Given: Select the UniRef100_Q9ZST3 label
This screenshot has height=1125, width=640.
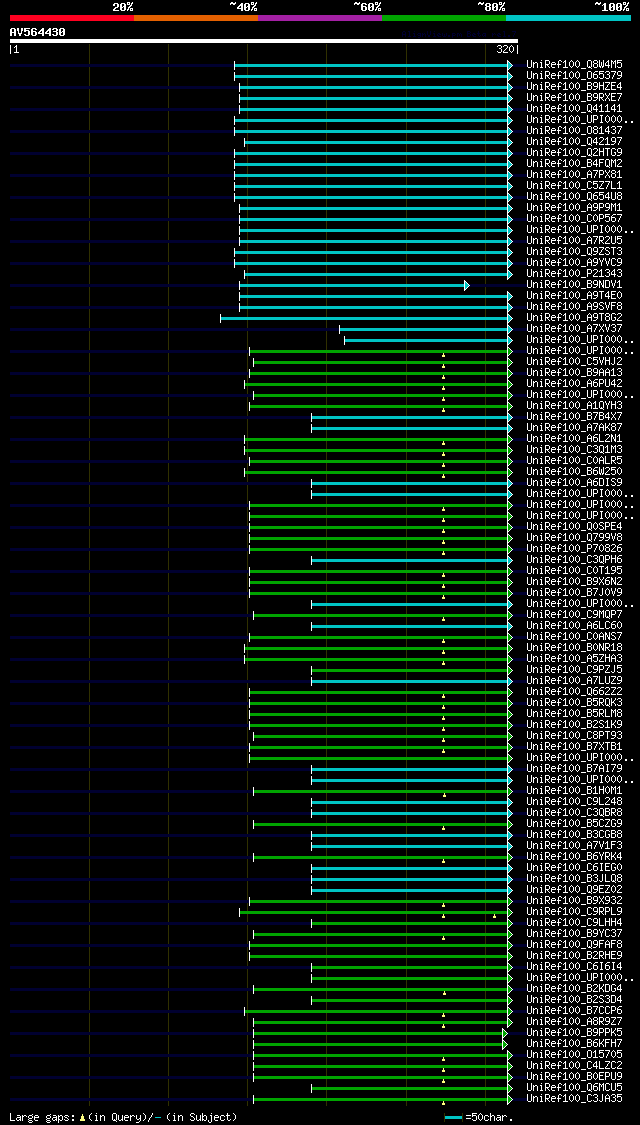Looking at the screenshot, I should [574, 252].
